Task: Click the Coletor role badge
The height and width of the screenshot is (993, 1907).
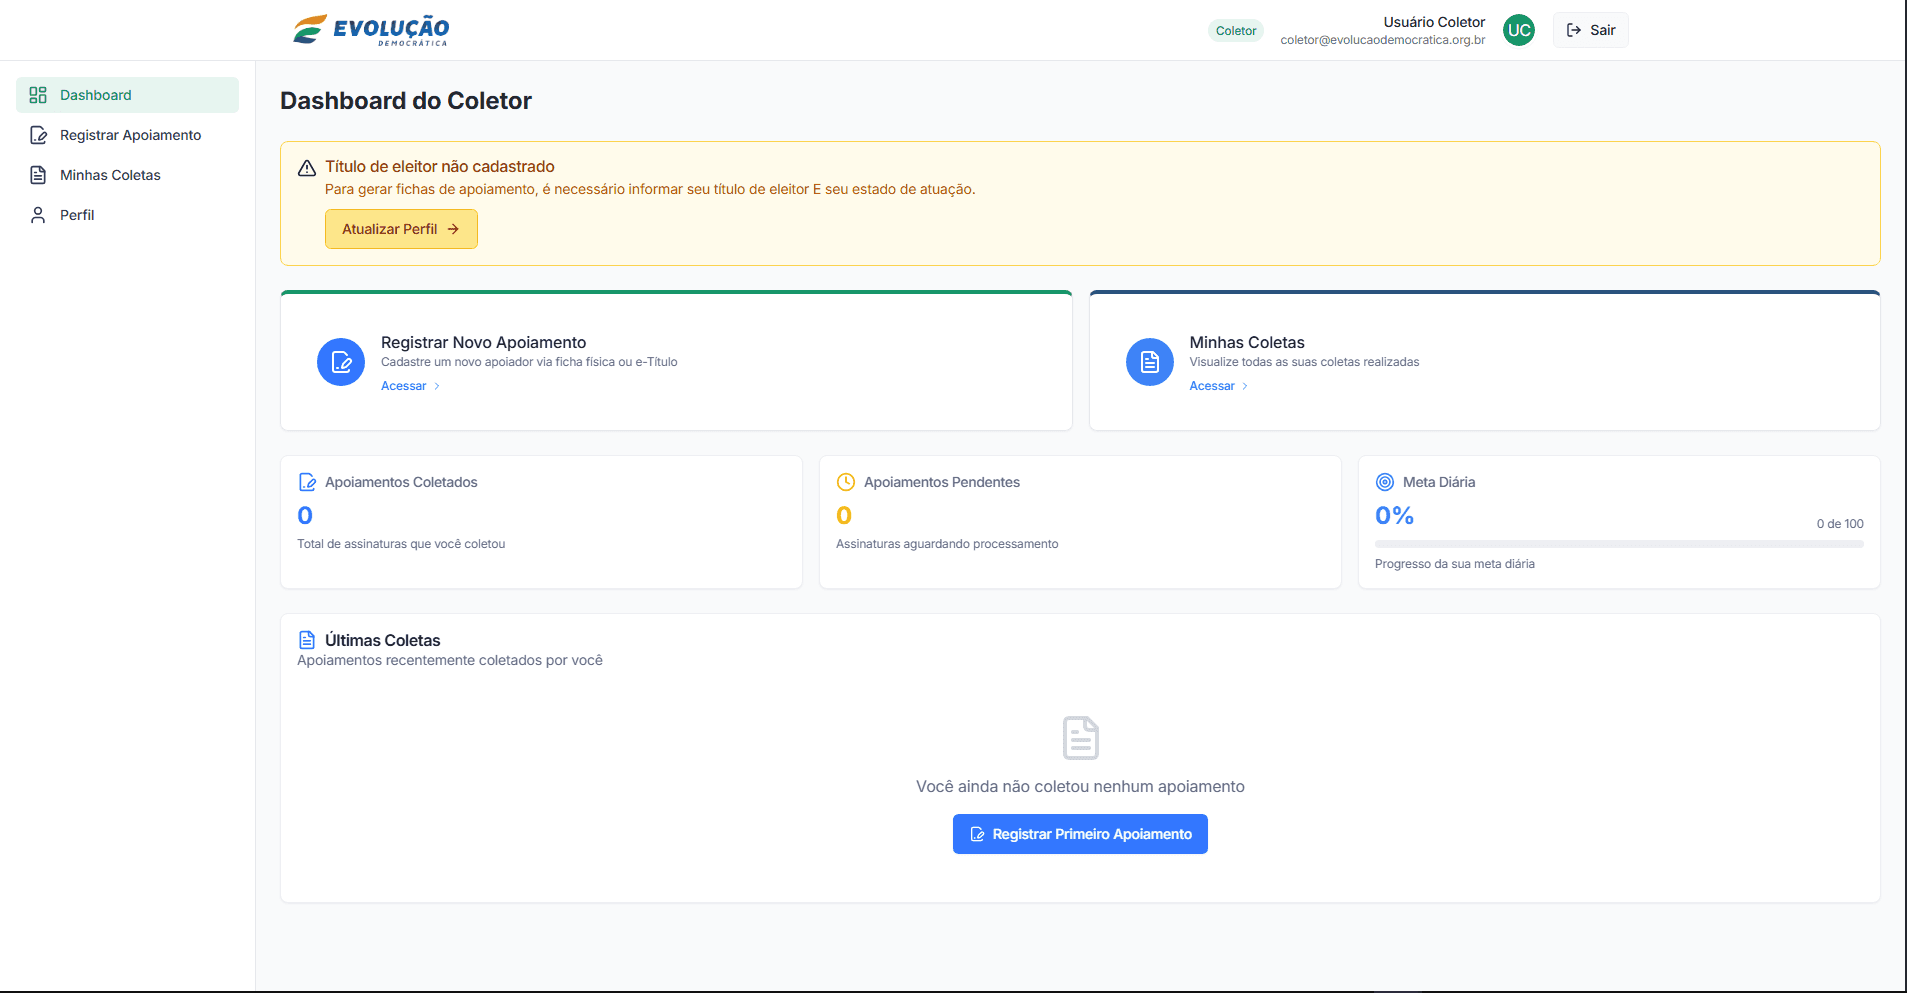Action: click(x=1235, y=31)
